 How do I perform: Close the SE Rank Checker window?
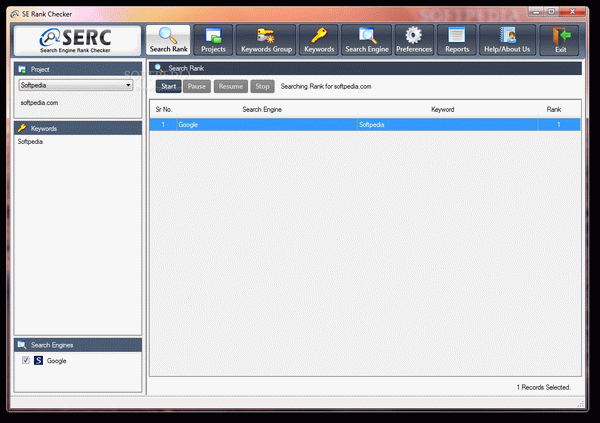[x=572, y=12]
